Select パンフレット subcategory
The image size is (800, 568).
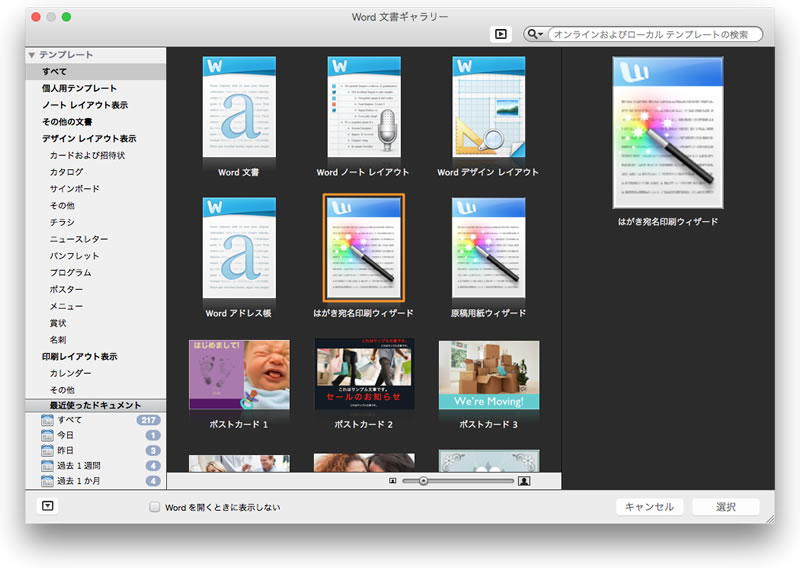tap(74, 256)
